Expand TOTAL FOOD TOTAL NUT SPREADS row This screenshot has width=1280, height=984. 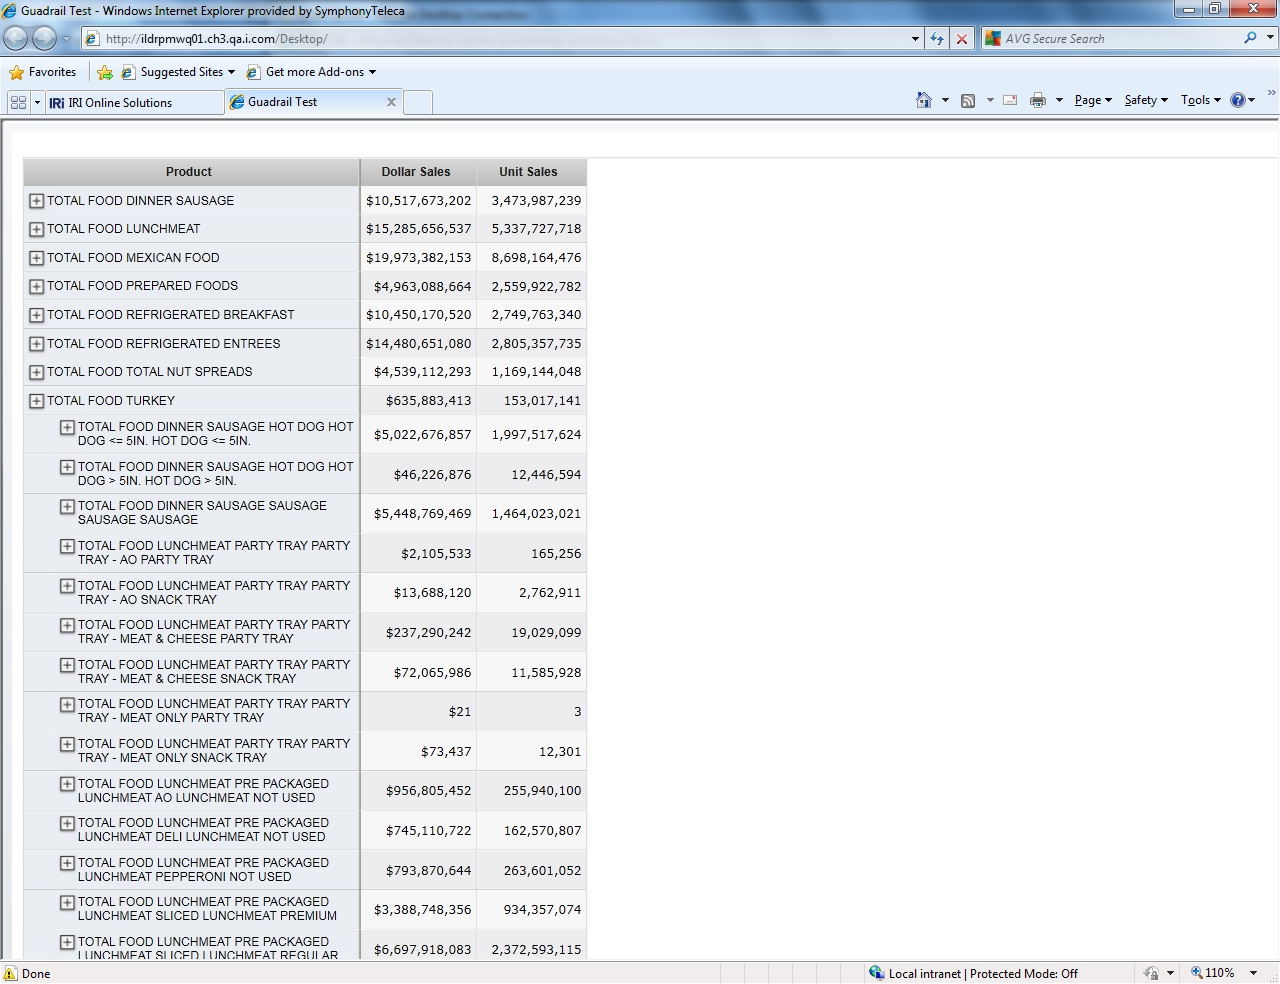point(37,372)
